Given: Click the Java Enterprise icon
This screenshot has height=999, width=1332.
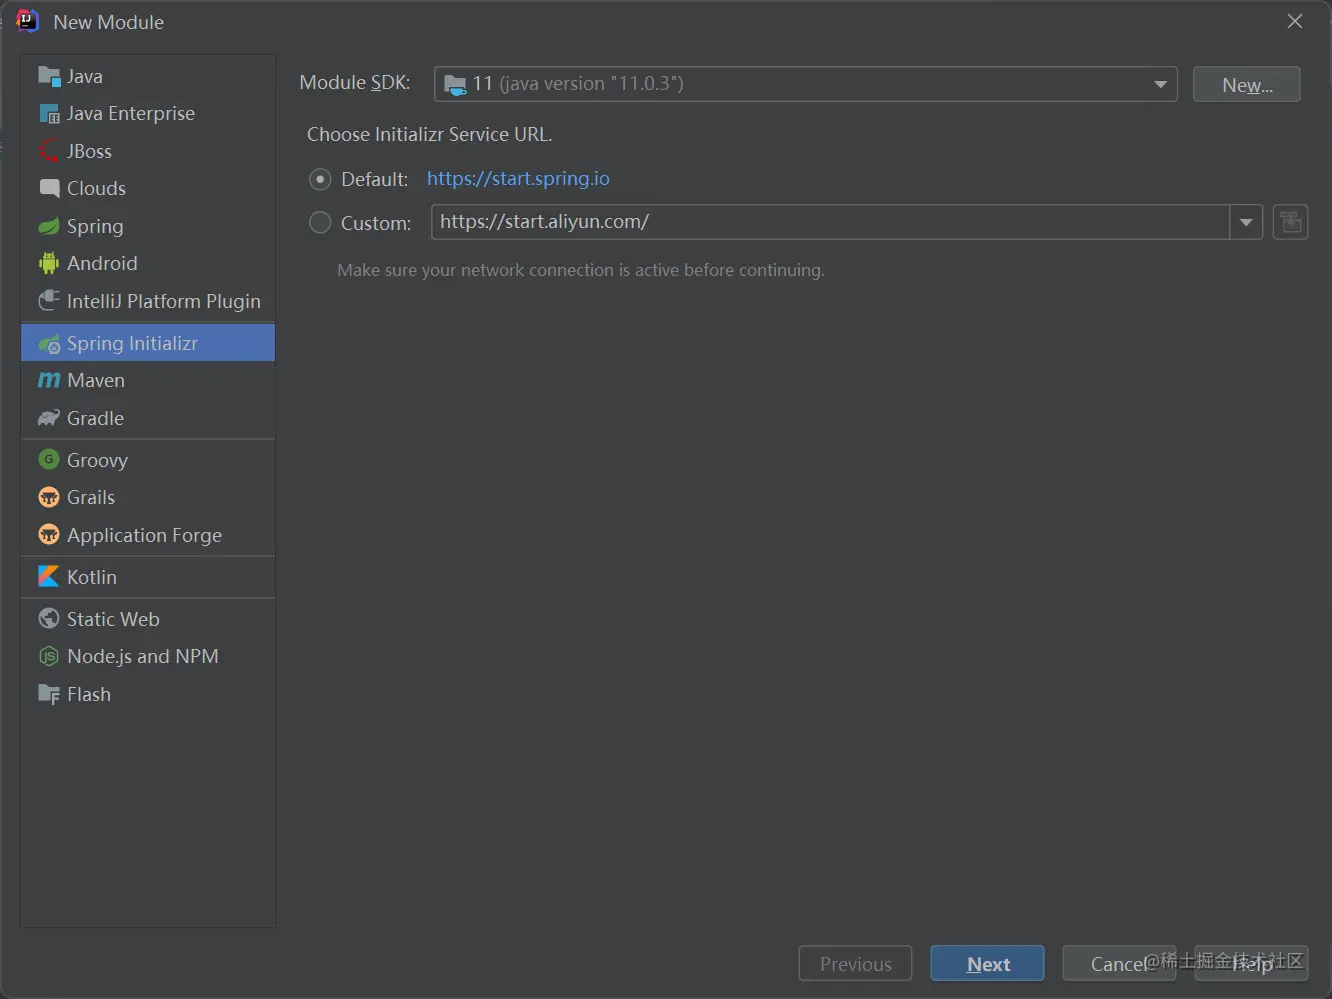Looking at the screenshot, I should 49,114.
